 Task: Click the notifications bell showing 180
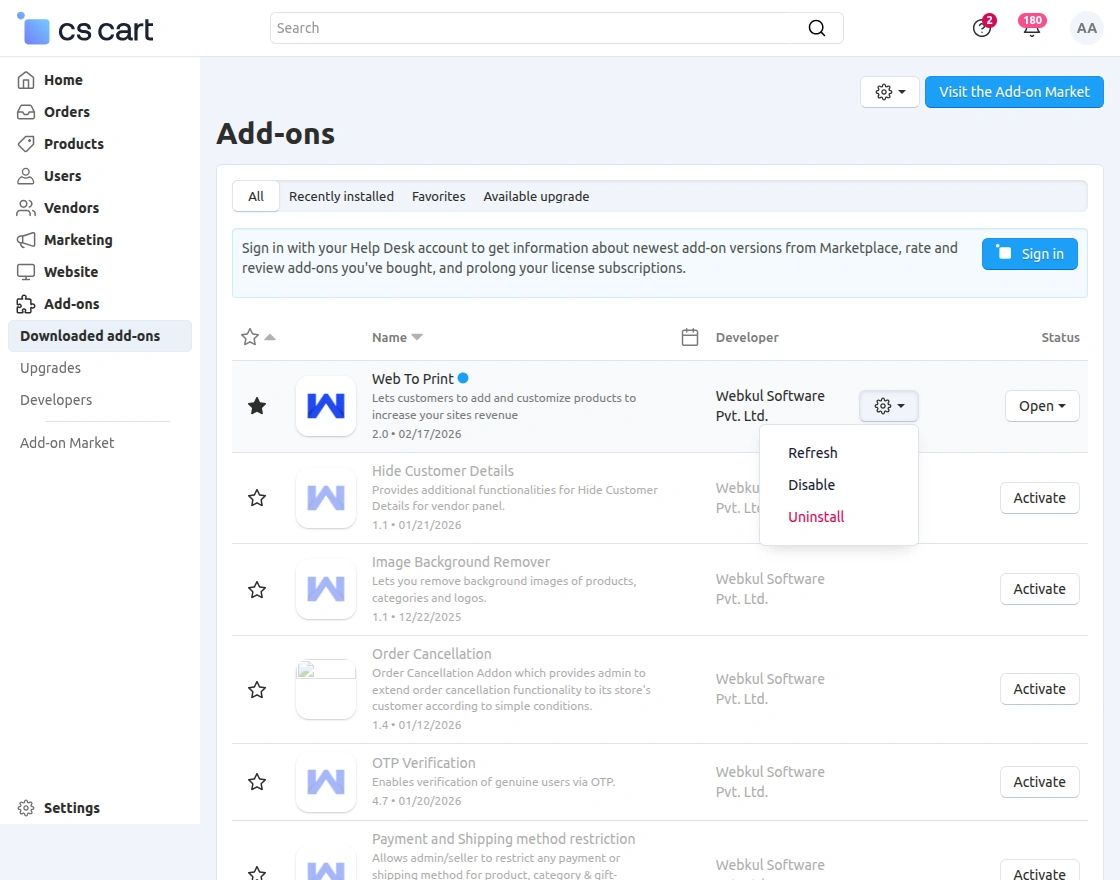click(x=1031, y=28)
